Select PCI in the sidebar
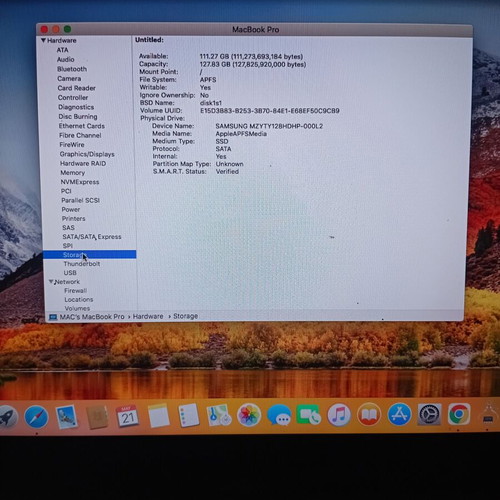 (x=66, y=191)
